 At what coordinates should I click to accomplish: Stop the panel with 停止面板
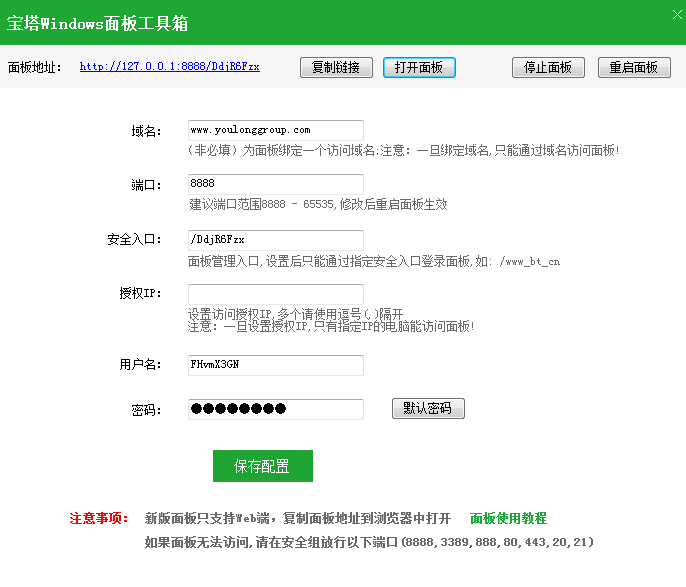(x=548, y=67)
